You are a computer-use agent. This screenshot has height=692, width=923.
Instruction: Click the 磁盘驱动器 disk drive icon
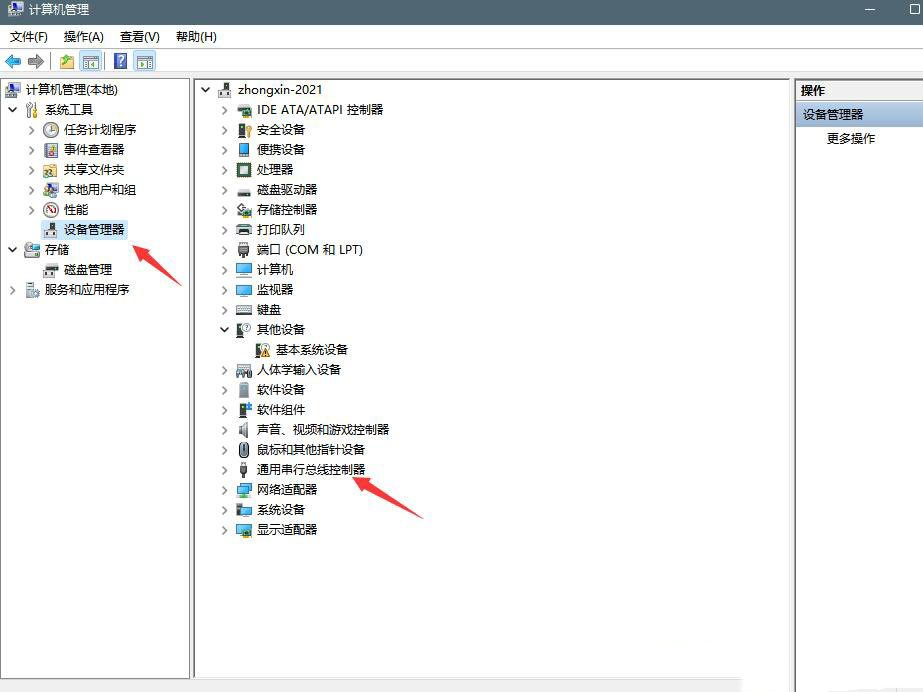[x=243, y=190]
